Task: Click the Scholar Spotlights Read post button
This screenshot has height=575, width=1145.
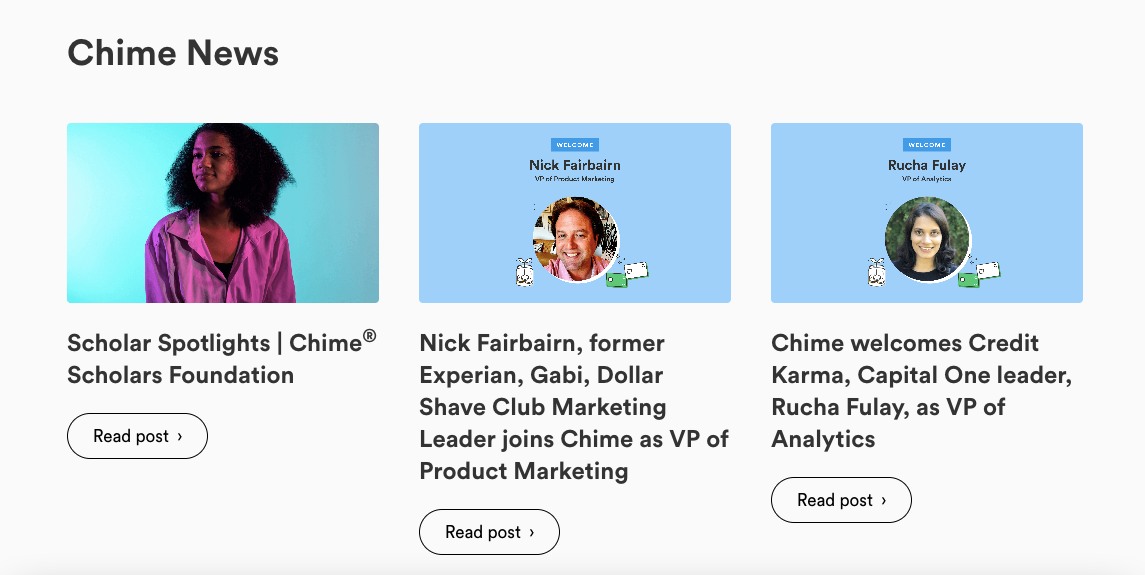Action: click(x=137, y=436)
